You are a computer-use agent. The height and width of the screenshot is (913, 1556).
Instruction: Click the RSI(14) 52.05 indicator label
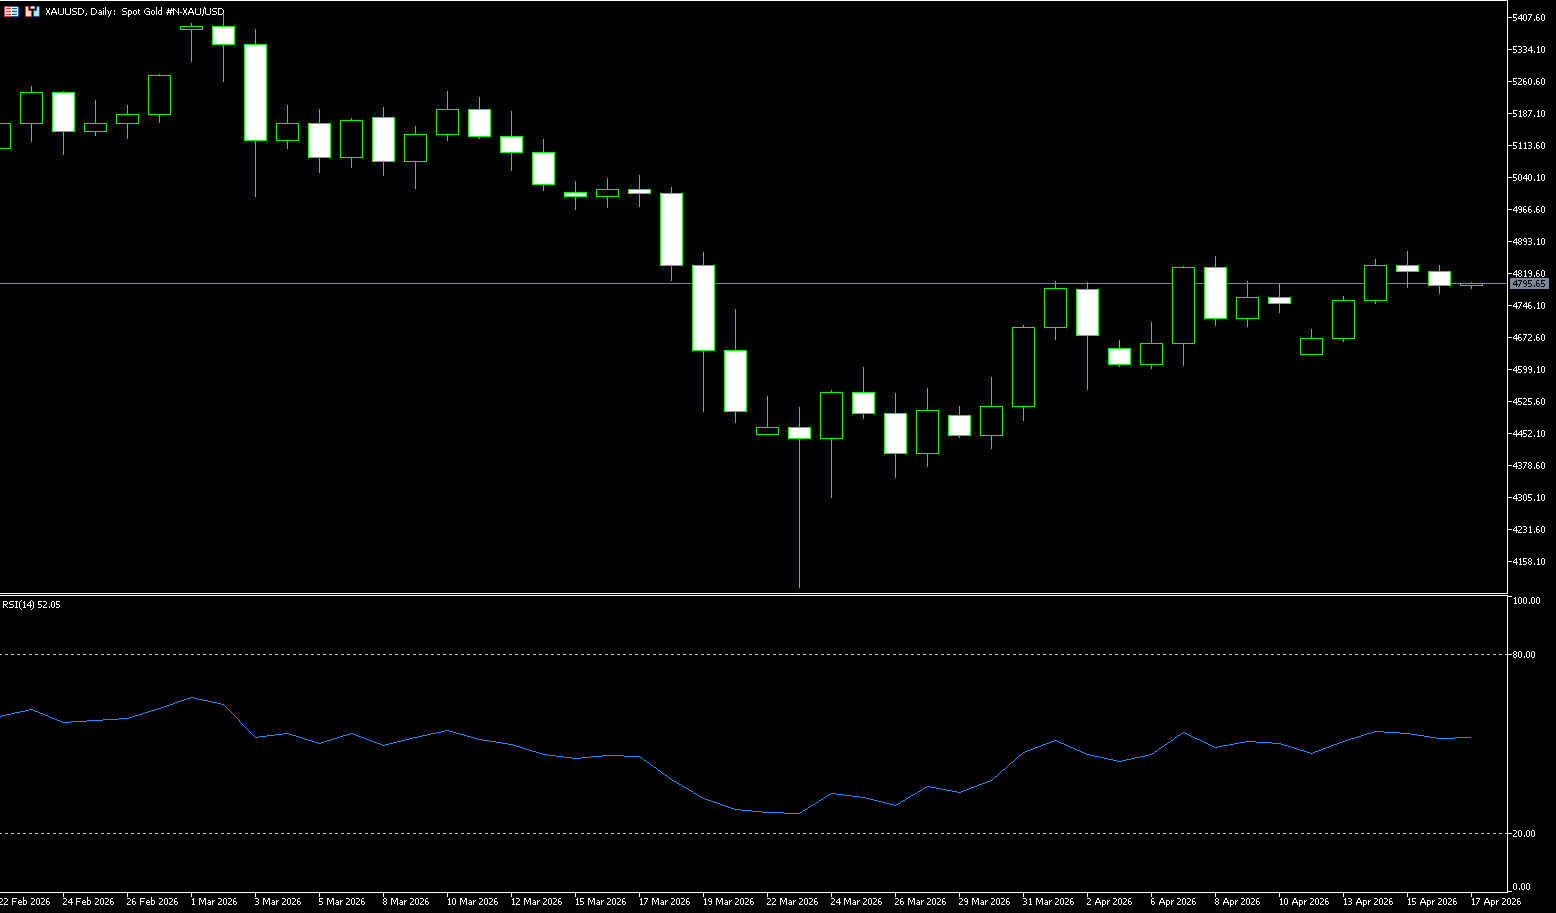pyautogui.click(x=31, y=605)
